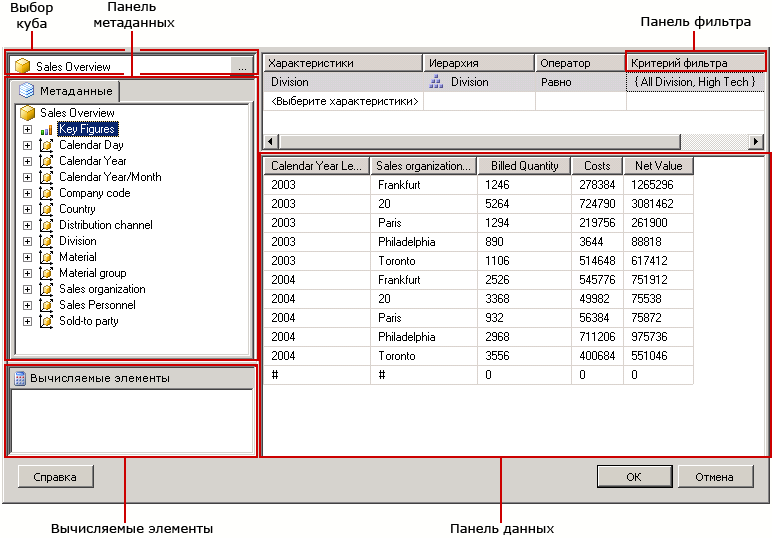Select the Company code tree item
The image size is (772, 538).
pyautogui.click(x=94, y=193)
